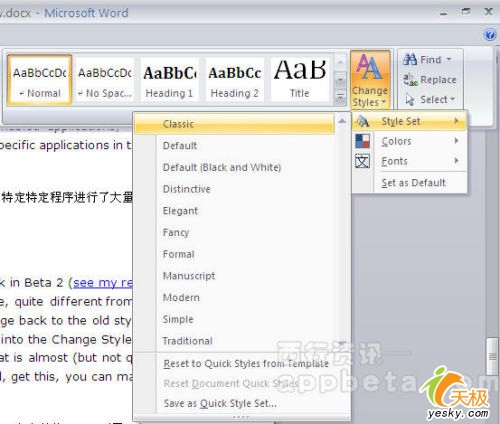Open the Word Help question-mark icon
This screenshot has height=424, width=500.
(x=490, y=34)
